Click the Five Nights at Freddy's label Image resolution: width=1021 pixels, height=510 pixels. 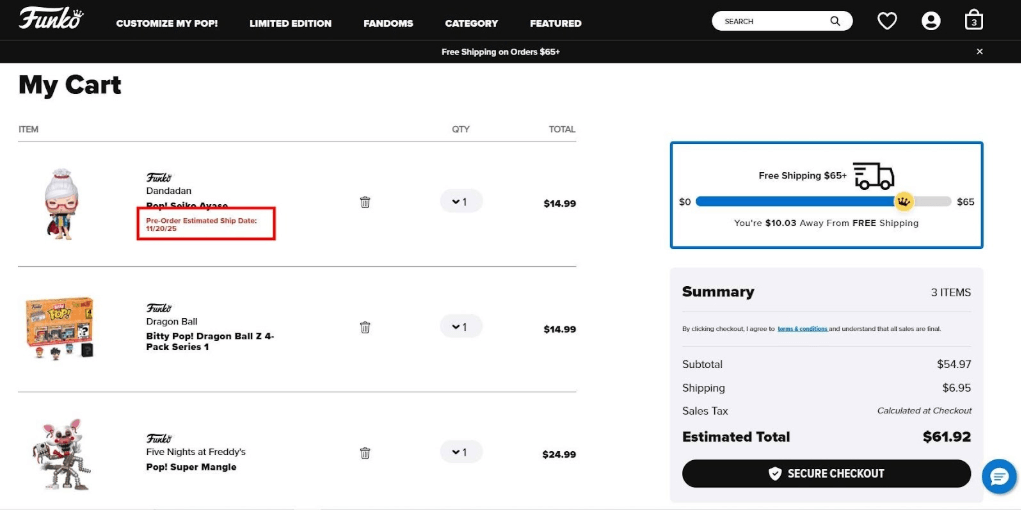click(x=195, y=452)
